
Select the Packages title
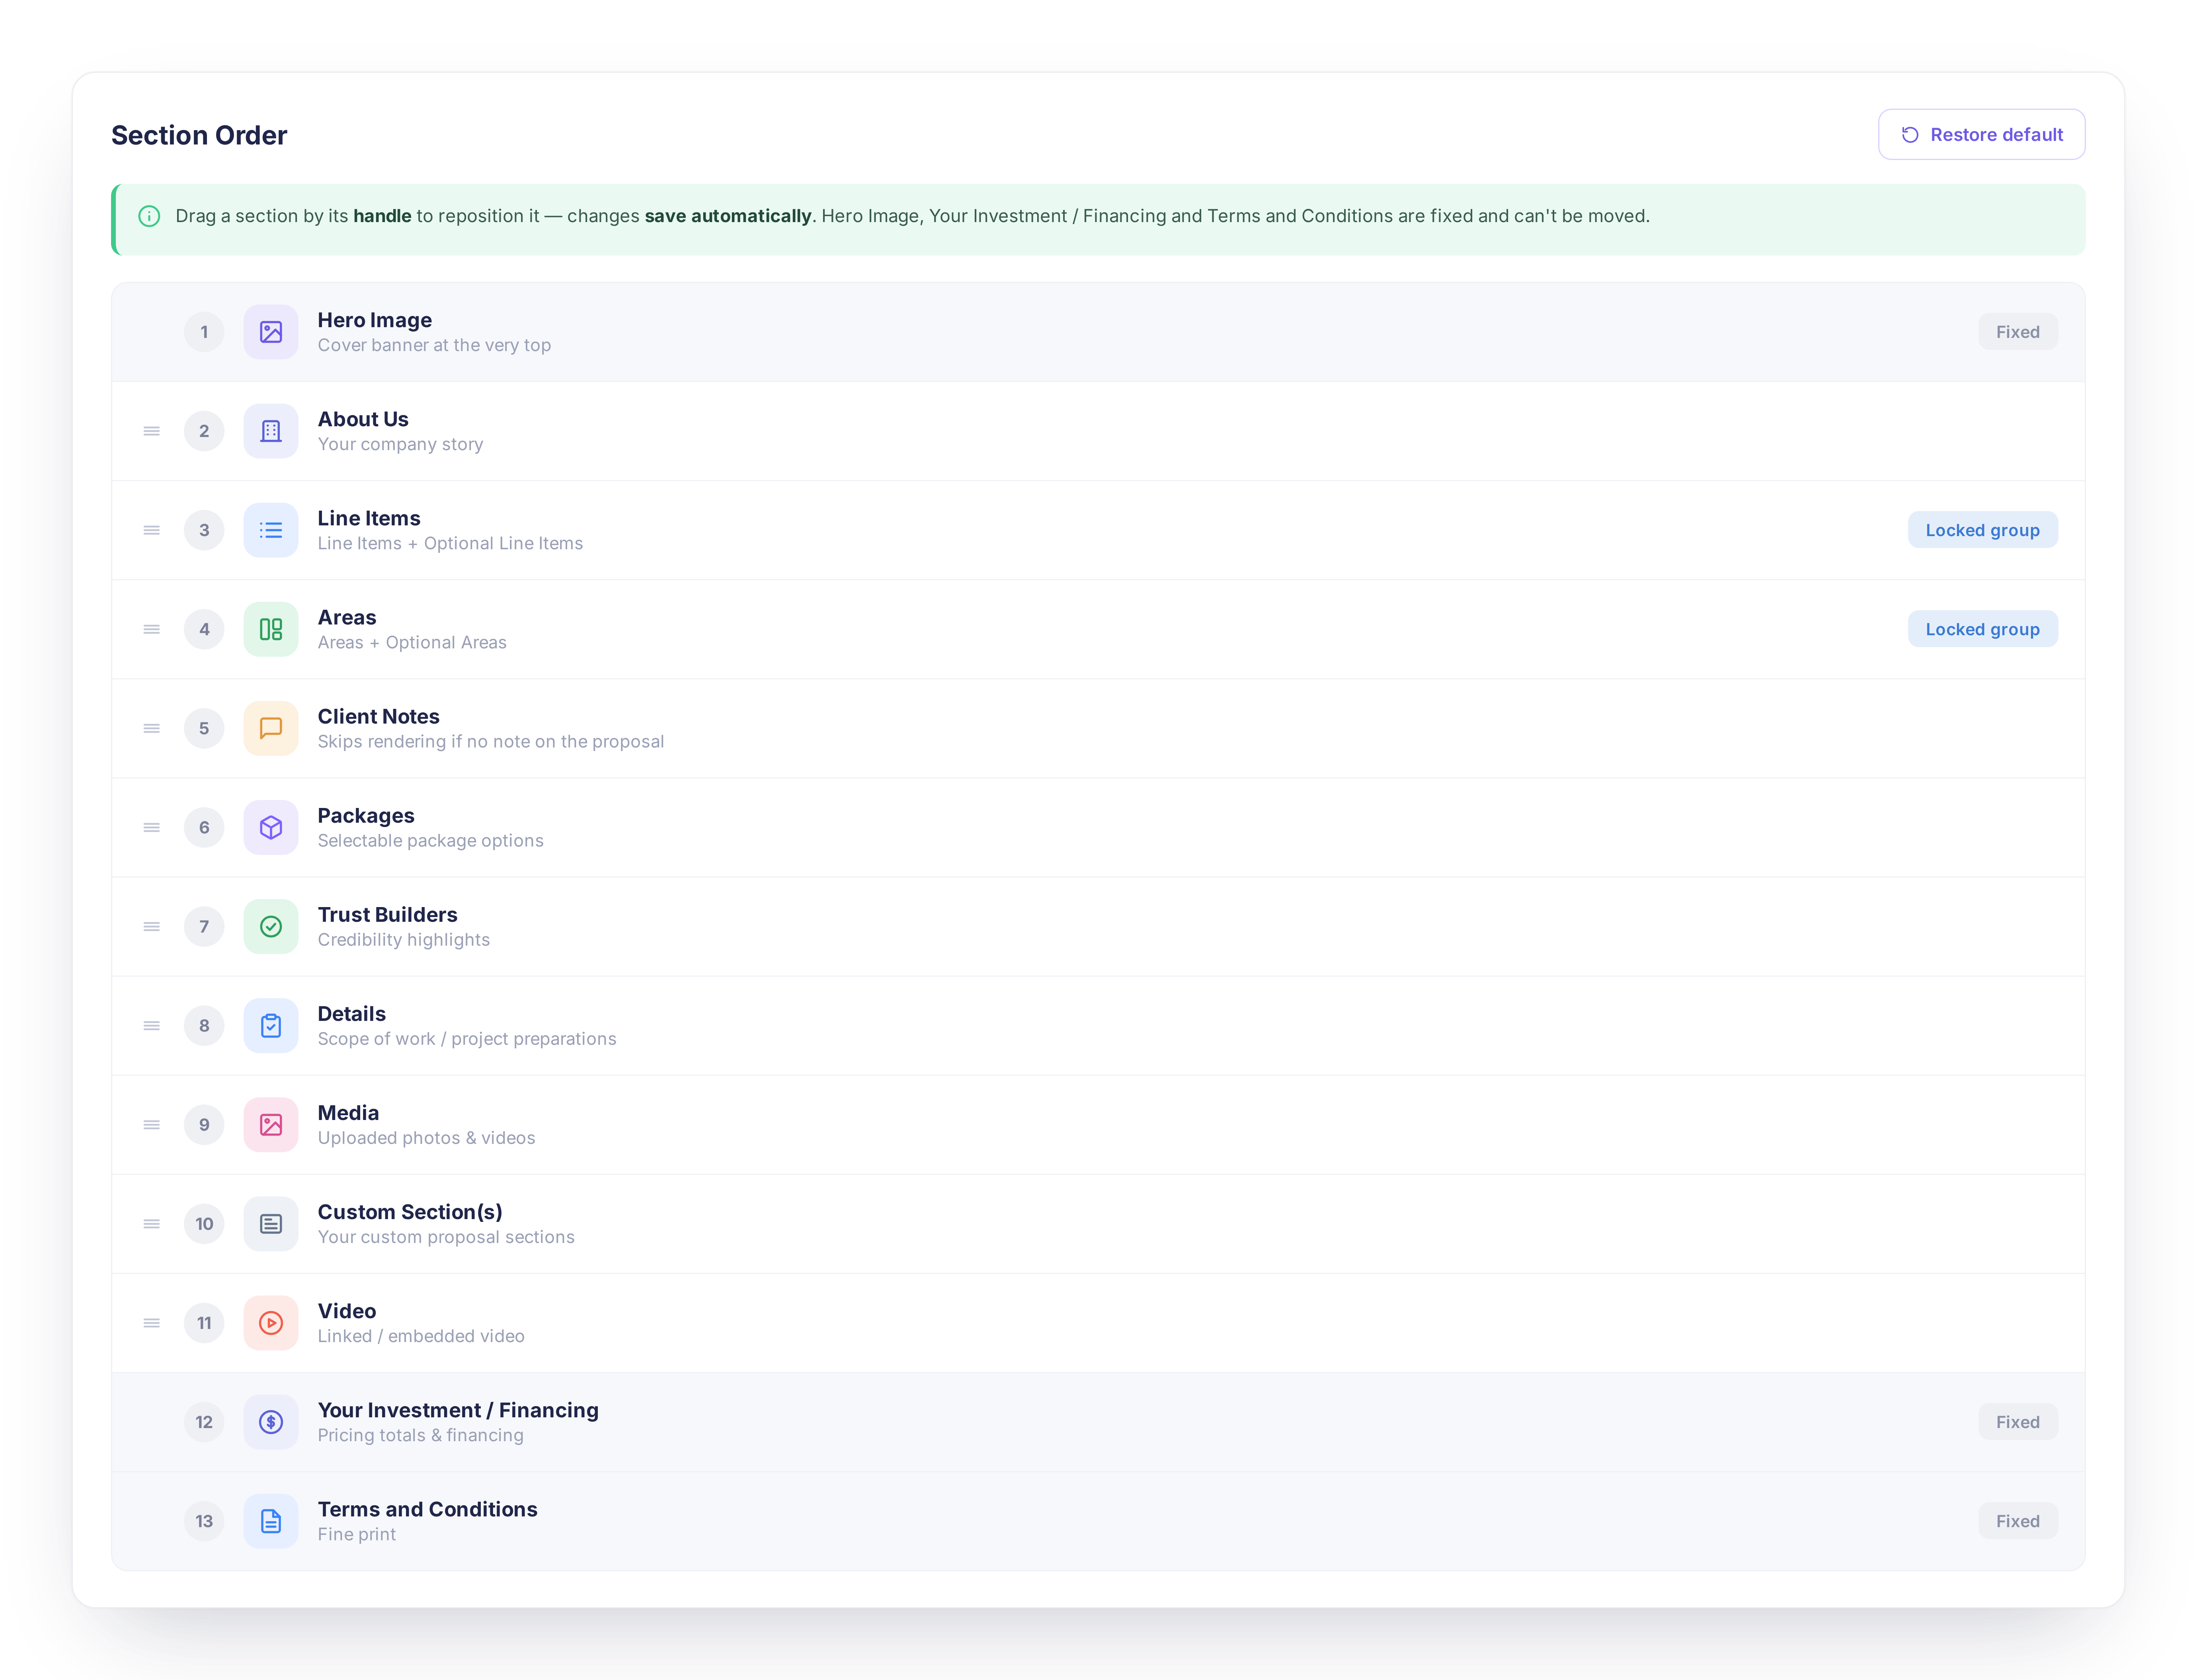pos(366,815)
